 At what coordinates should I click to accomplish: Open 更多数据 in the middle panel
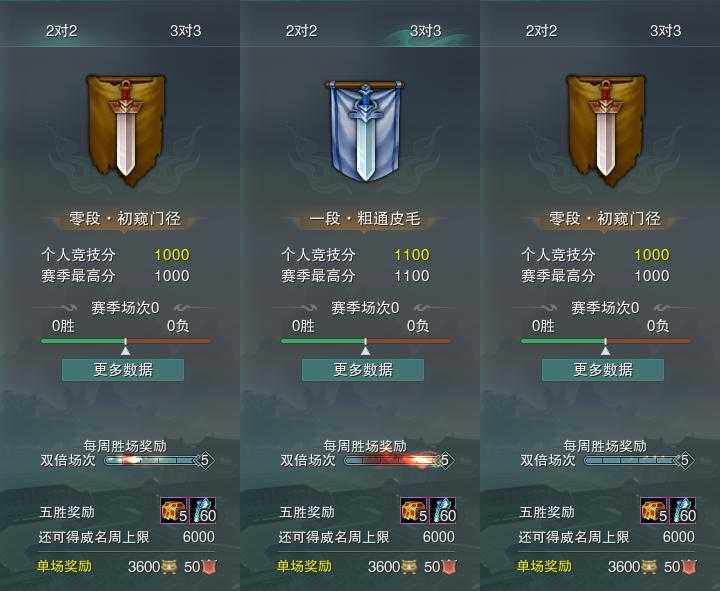tap(363, 370)
